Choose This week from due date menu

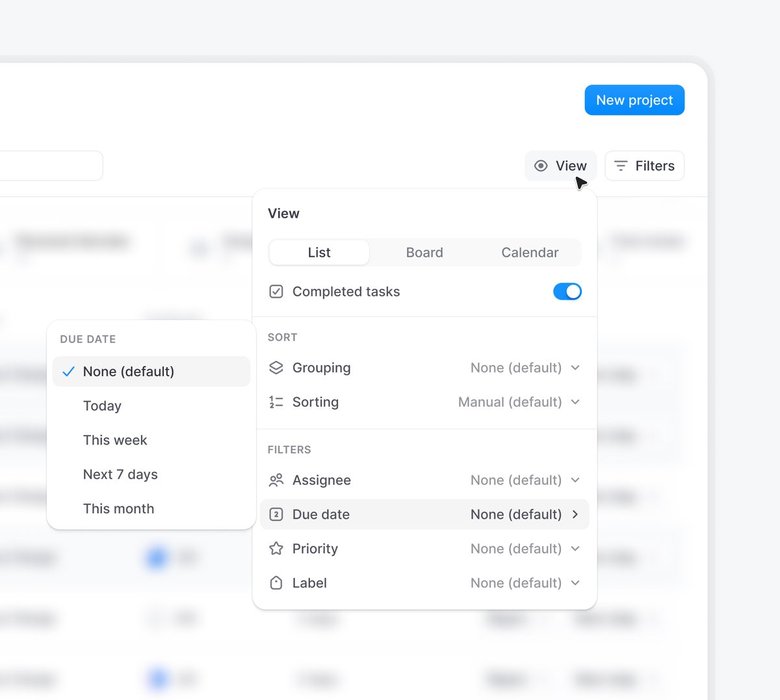point(115,440)
